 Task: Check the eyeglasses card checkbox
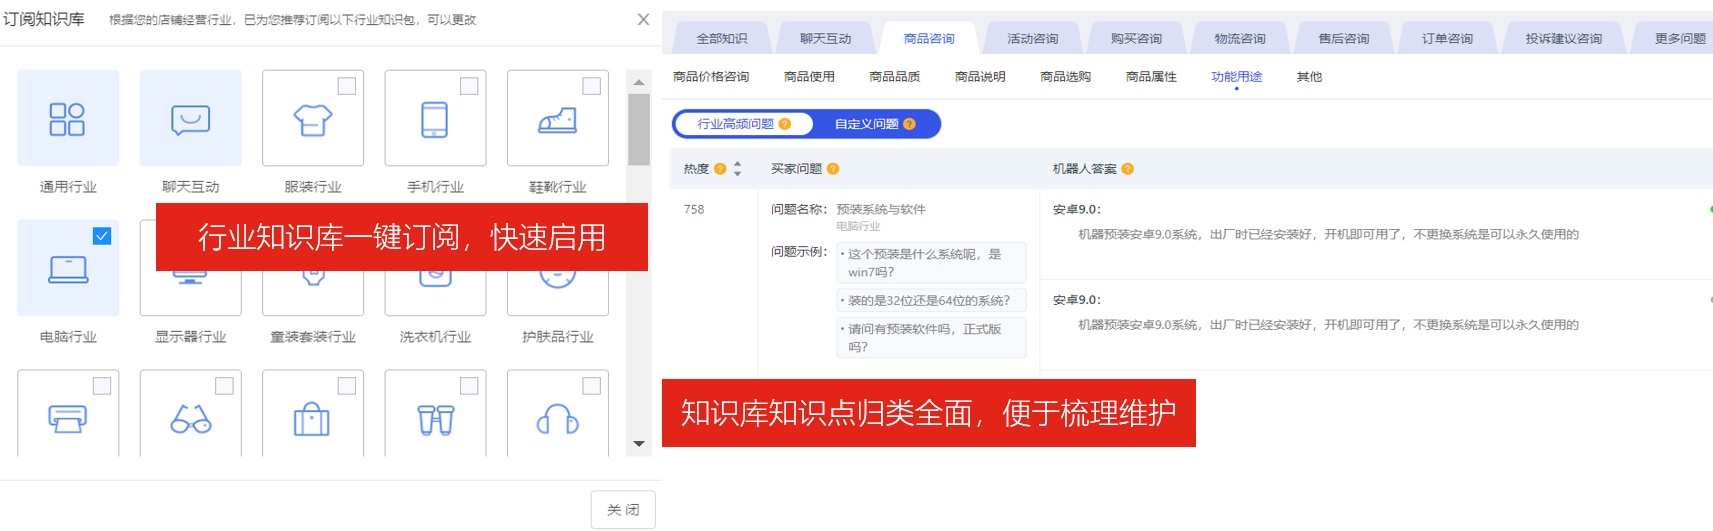[224, 386]
